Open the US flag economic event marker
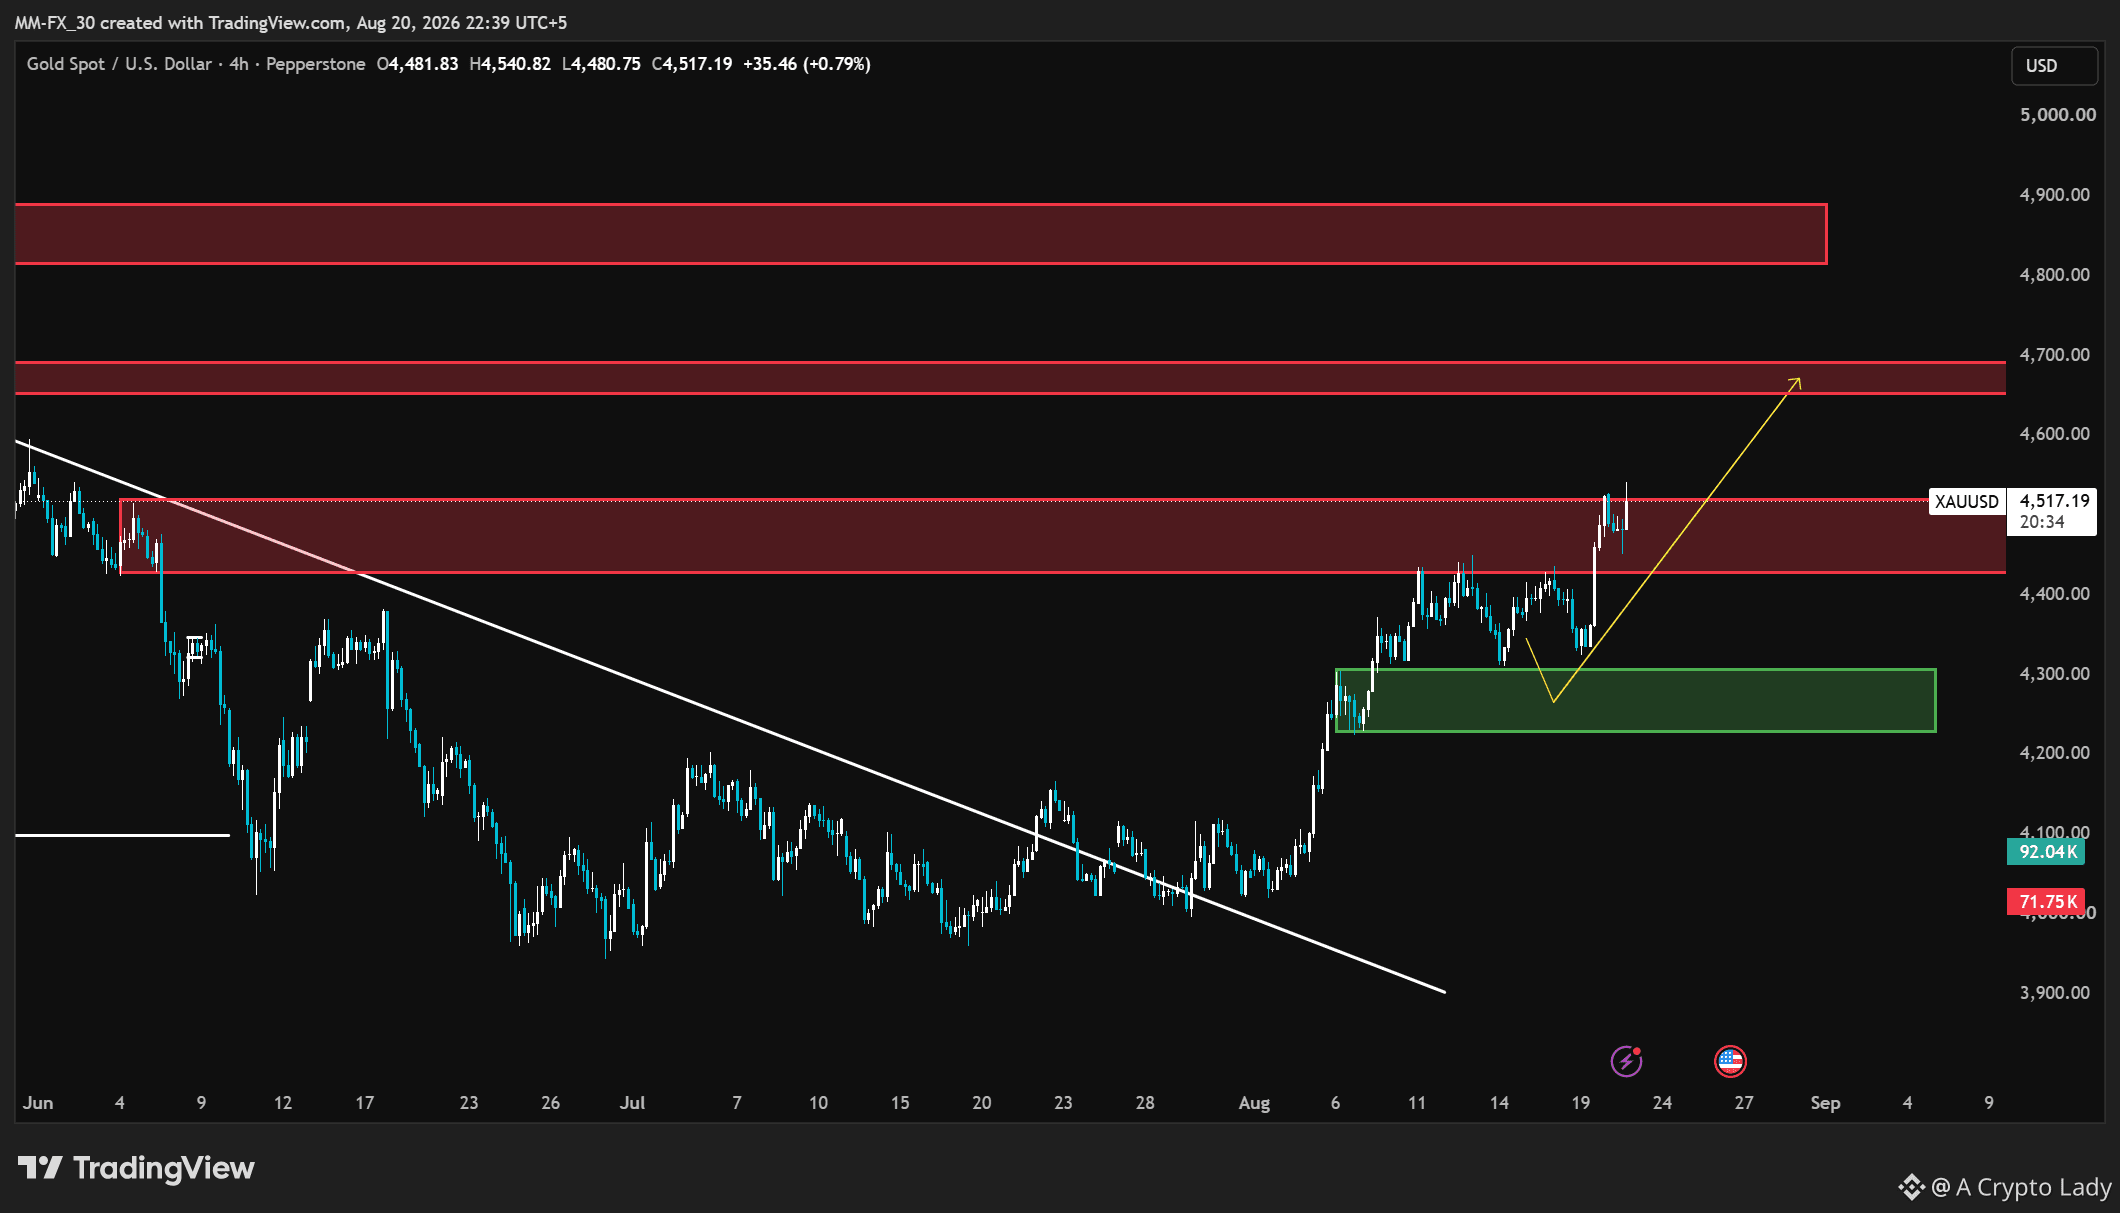The width and height of the screenshot is (2120, 1213). [x=1730, y=1061]
